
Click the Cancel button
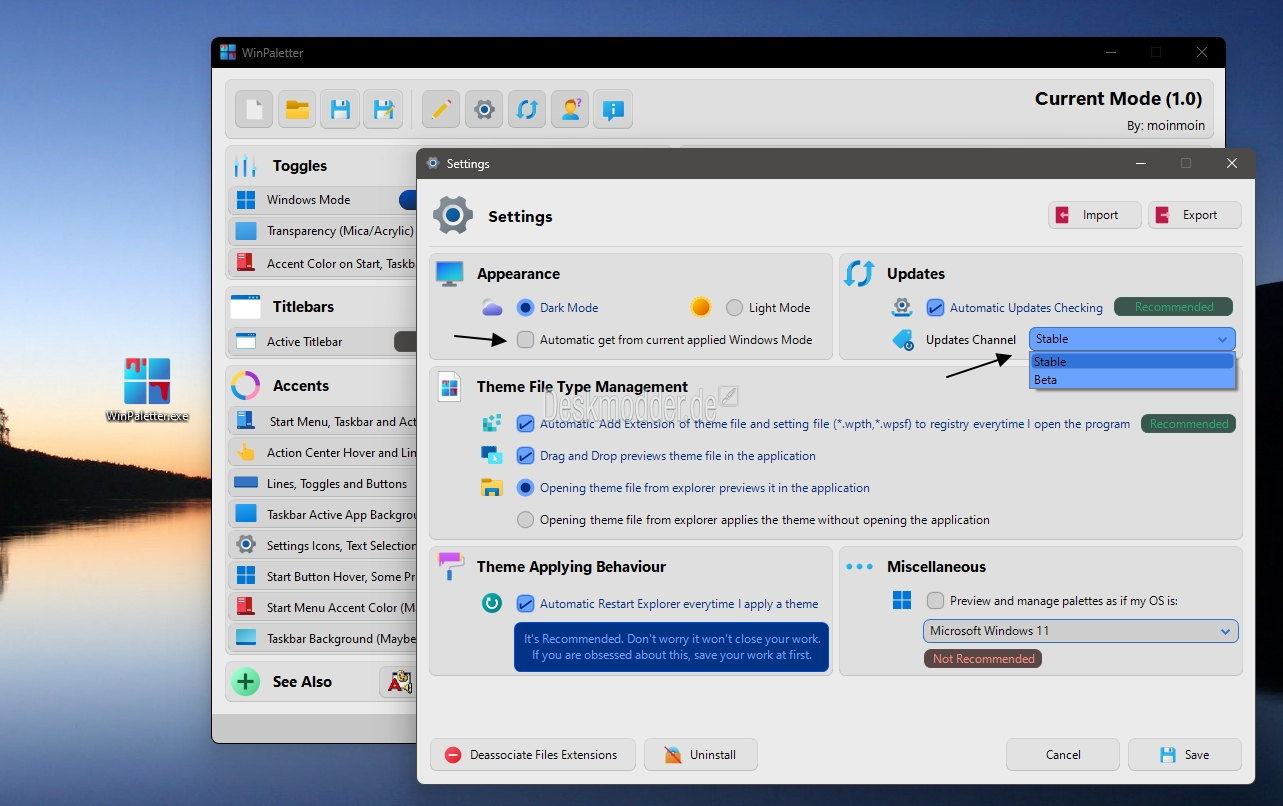point(1063,755)
